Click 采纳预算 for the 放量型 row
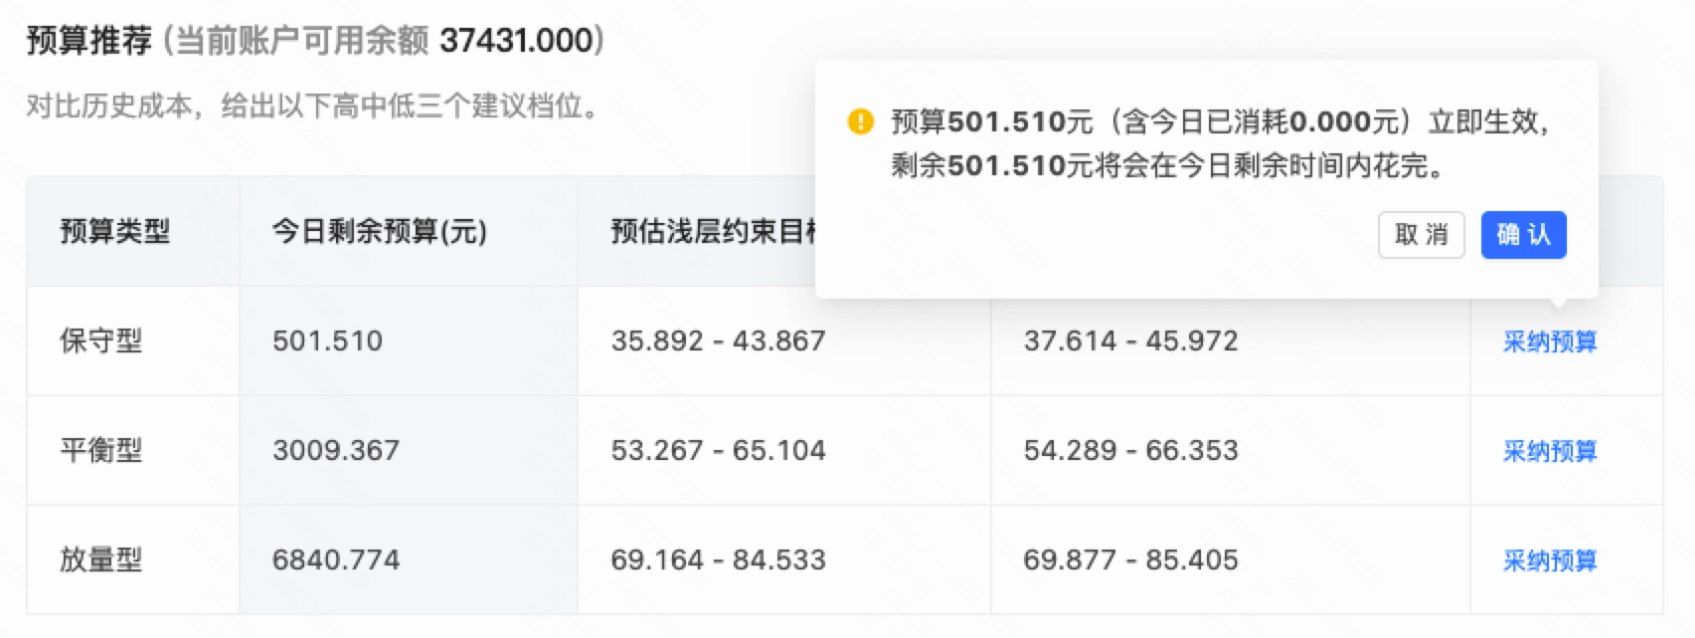Screen dimensions: 1695x638 pos(1548,561)
